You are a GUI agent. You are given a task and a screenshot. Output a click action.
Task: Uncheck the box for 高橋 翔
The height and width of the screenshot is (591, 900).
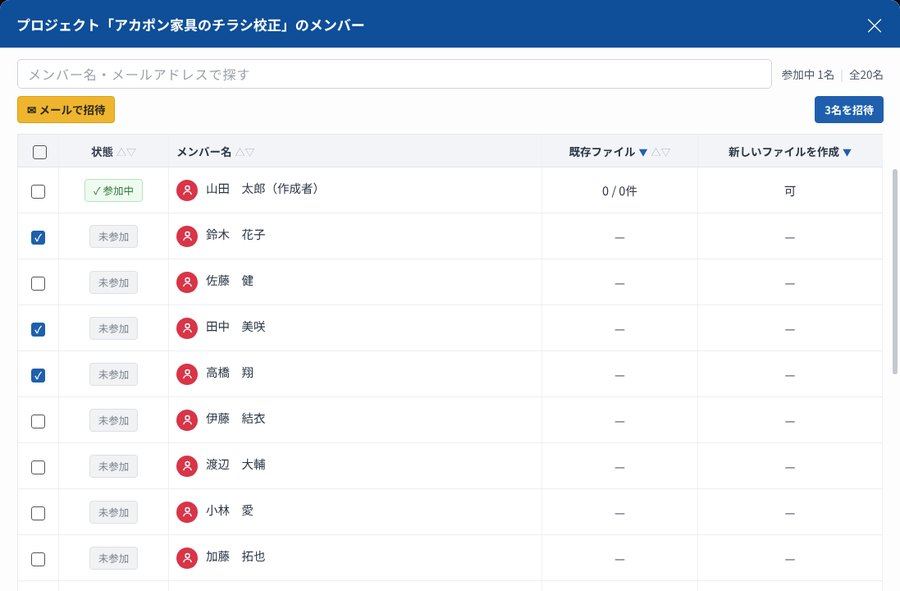[x=38, y=375]
